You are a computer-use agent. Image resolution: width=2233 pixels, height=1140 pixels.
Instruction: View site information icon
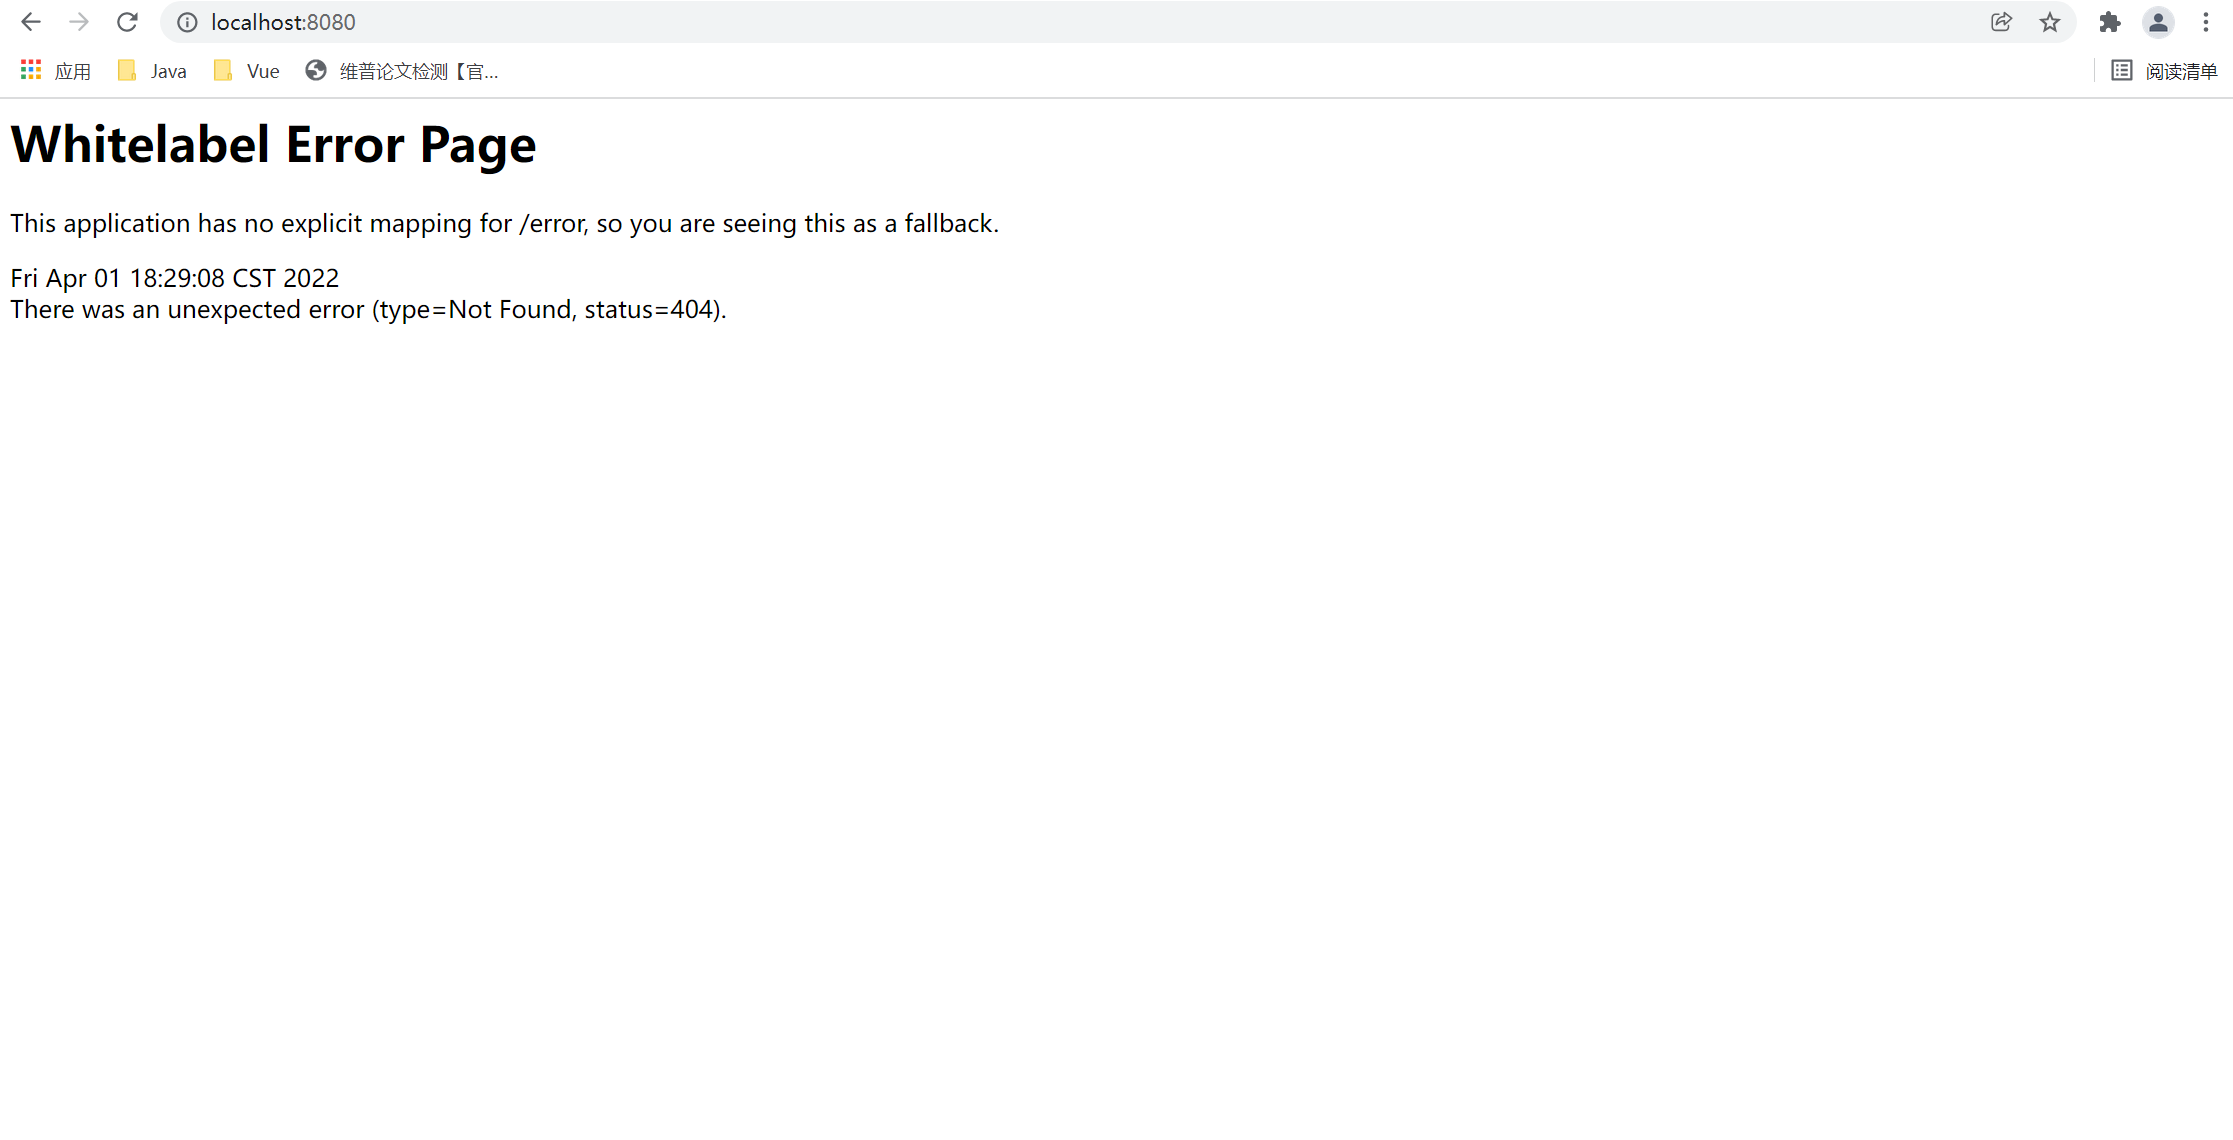pos(187,22)
